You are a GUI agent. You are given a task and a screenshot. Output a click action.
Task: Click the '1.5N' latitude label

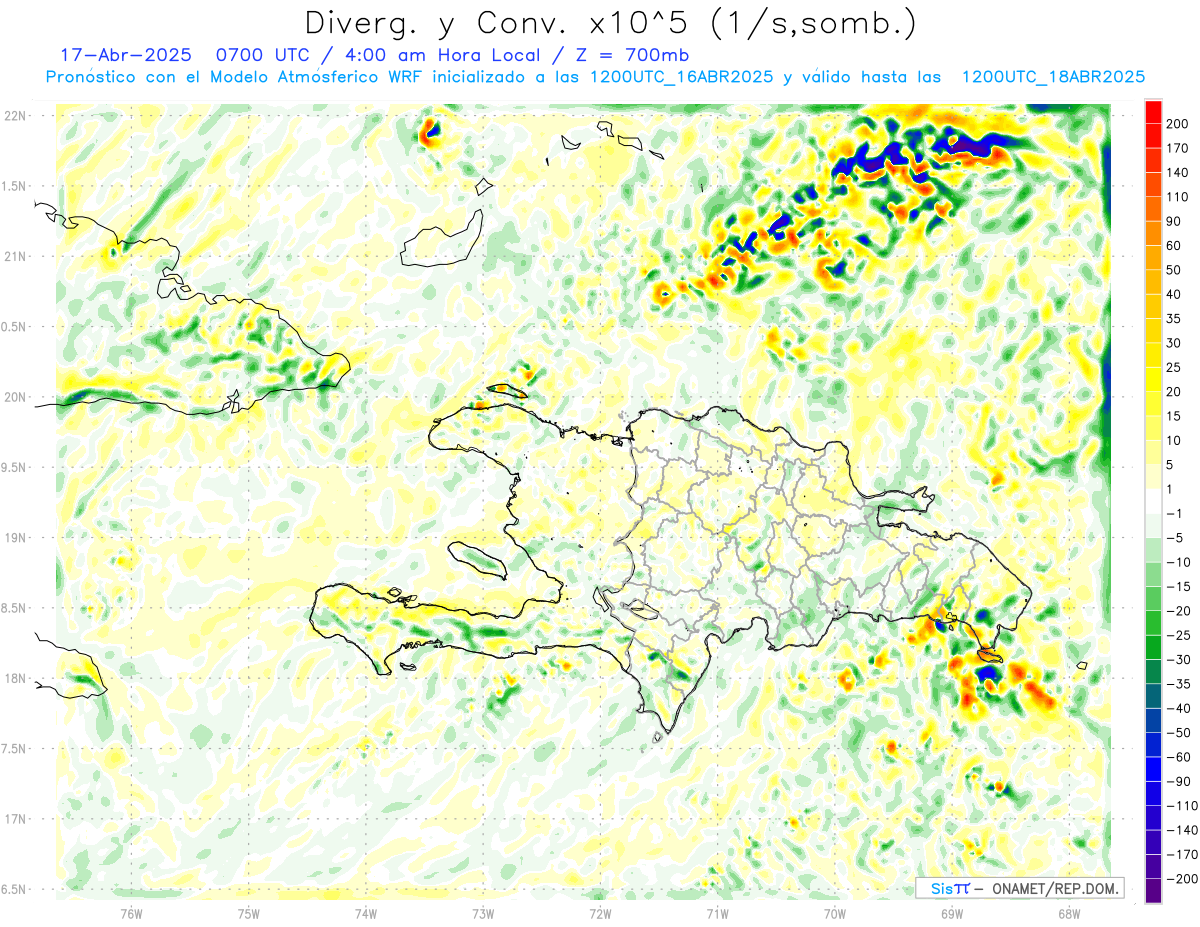[15, 186]
